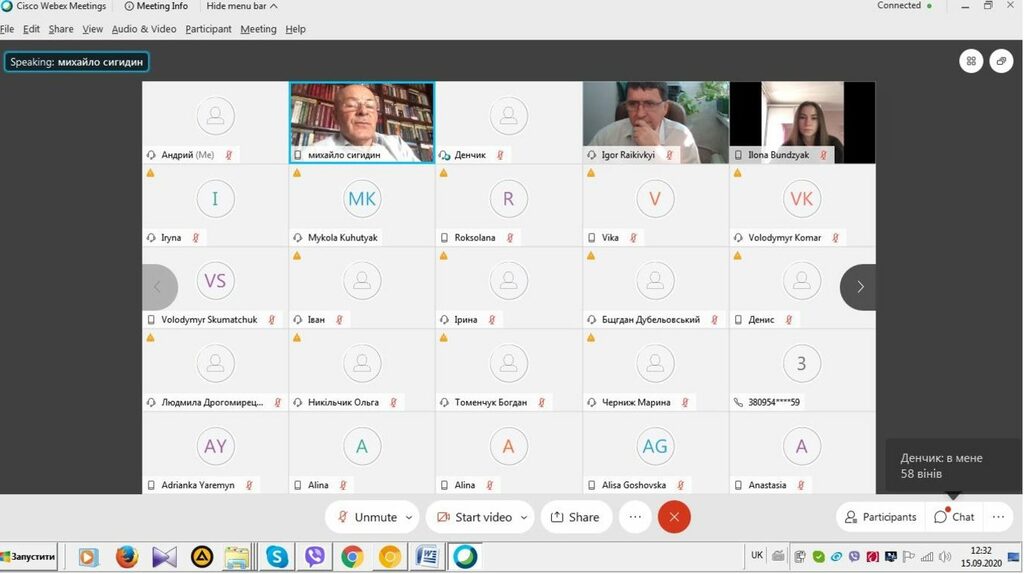Viewport: 1024px width, 574px height.
Task: Open the grid layout view icon
Action: [971, 61]
